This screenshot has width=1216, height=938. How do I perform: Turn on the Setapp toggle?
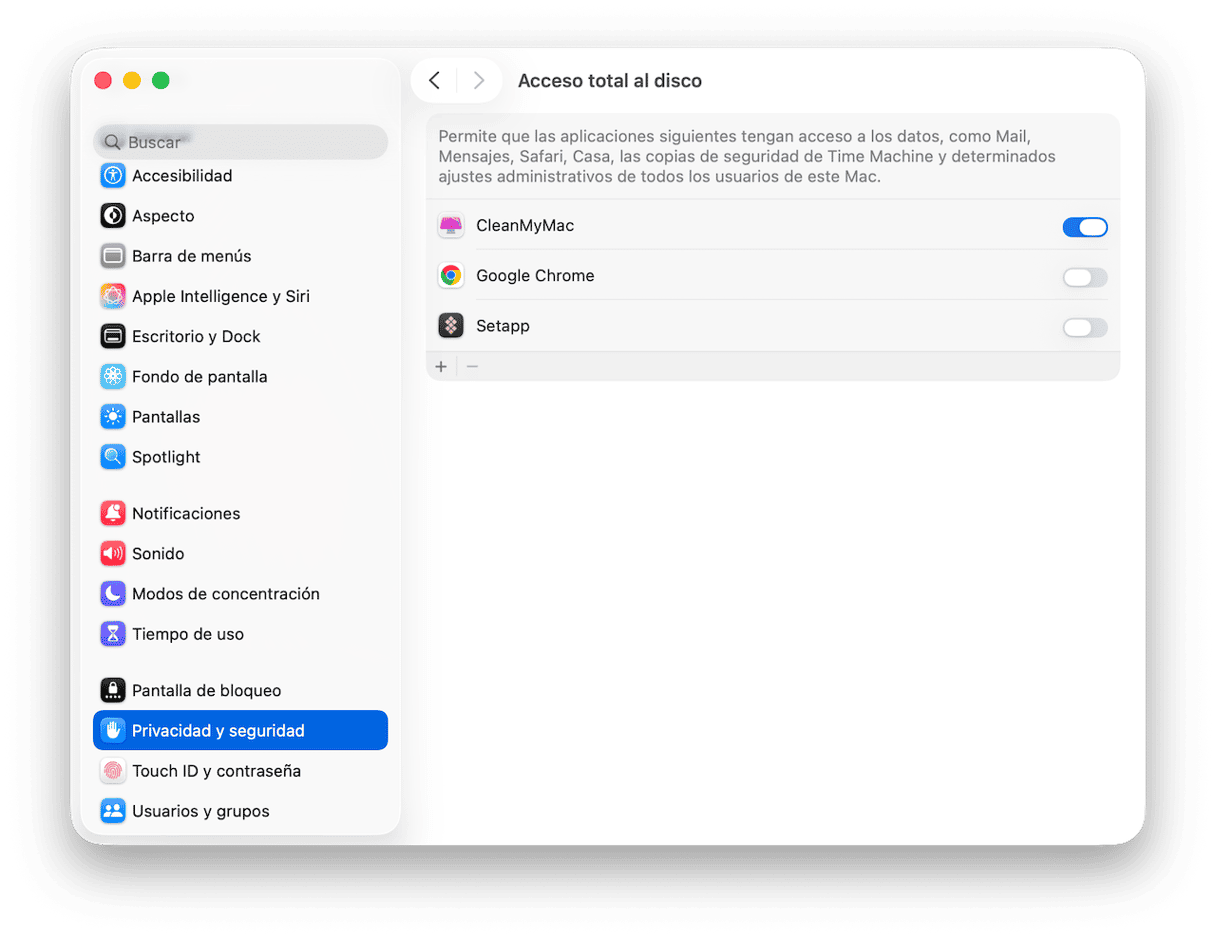coord(1084,327)
